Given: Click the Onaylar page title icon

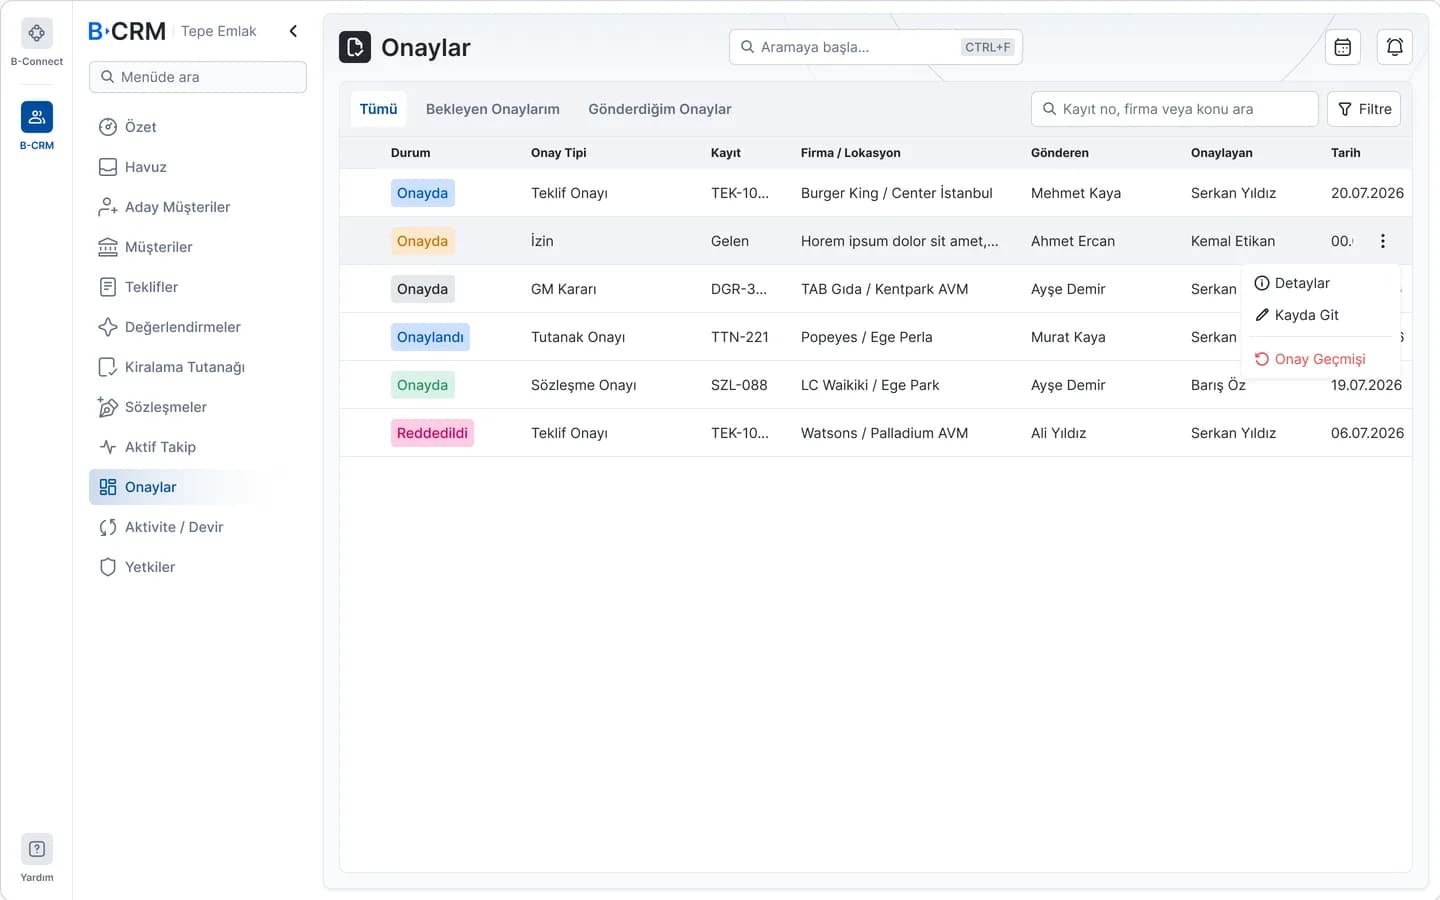Looking at the screenshot, I should click(x=355, y=47).
